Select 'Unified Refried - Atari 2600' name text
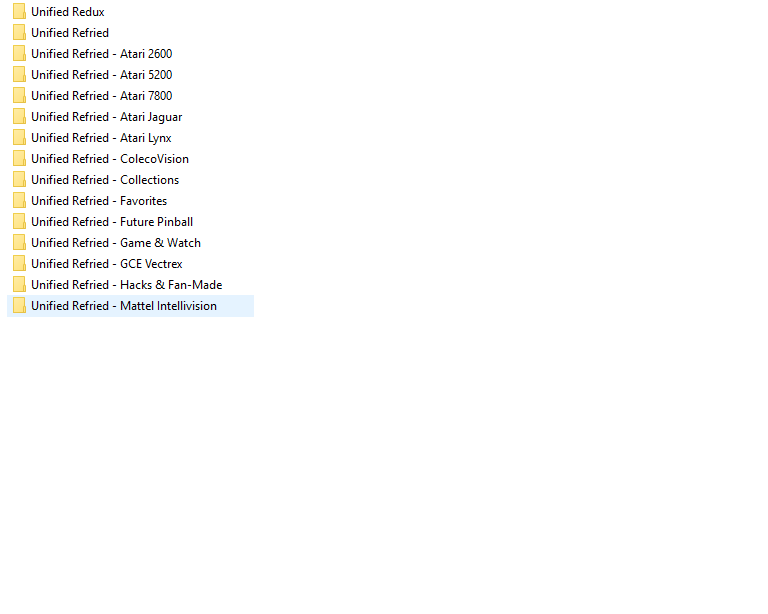Image resolution: width=768 pixels, height=614 pixels. pyautogui.click(x=101, y=54)
